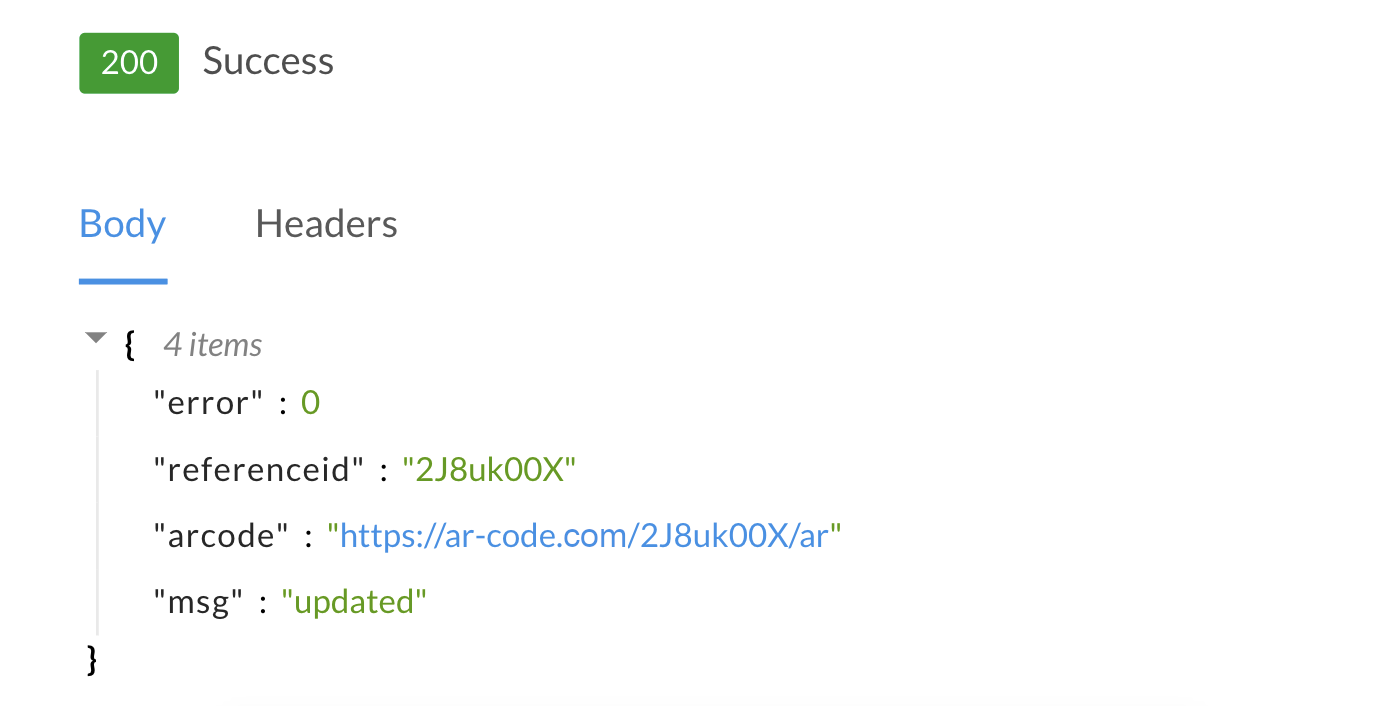This screenshot has width=1400, height=706.
Task: Click the Success status text
Action: click(268, 62)
